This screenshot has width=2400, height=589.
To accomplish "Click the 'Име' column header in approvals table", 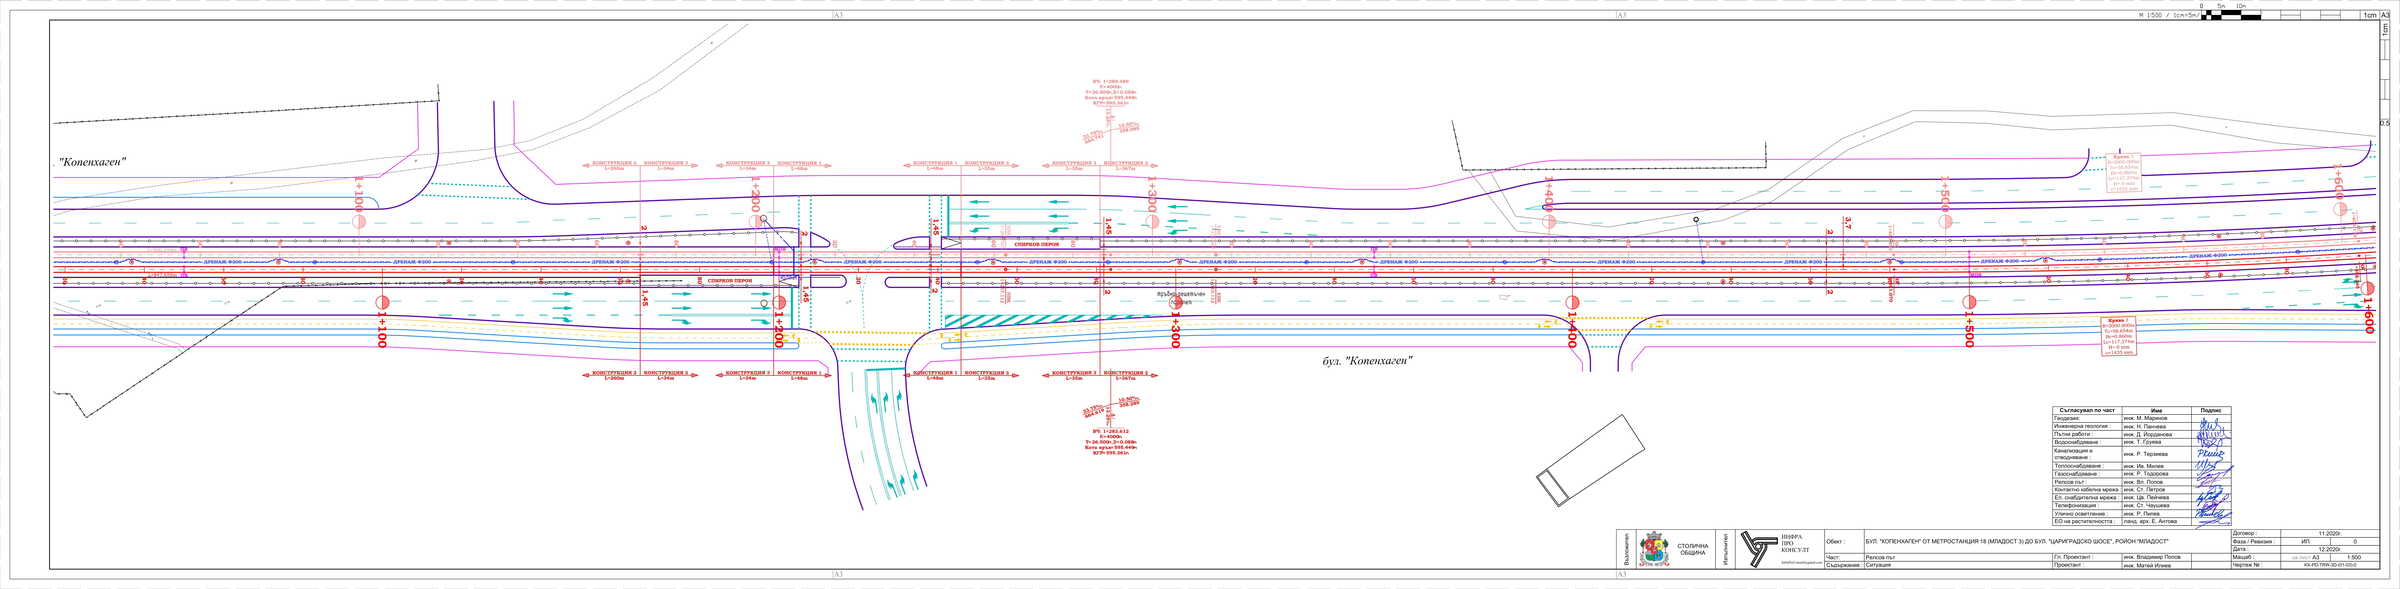I will click(x=2156, y=410).
